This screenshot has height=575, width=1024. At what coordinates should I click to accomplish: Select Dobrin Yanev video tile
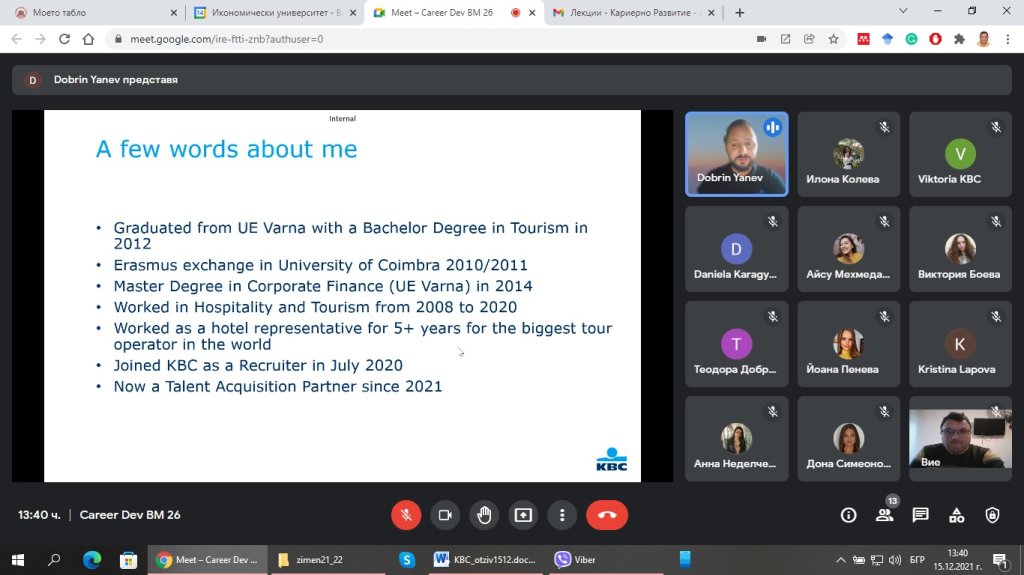(737, 154)
